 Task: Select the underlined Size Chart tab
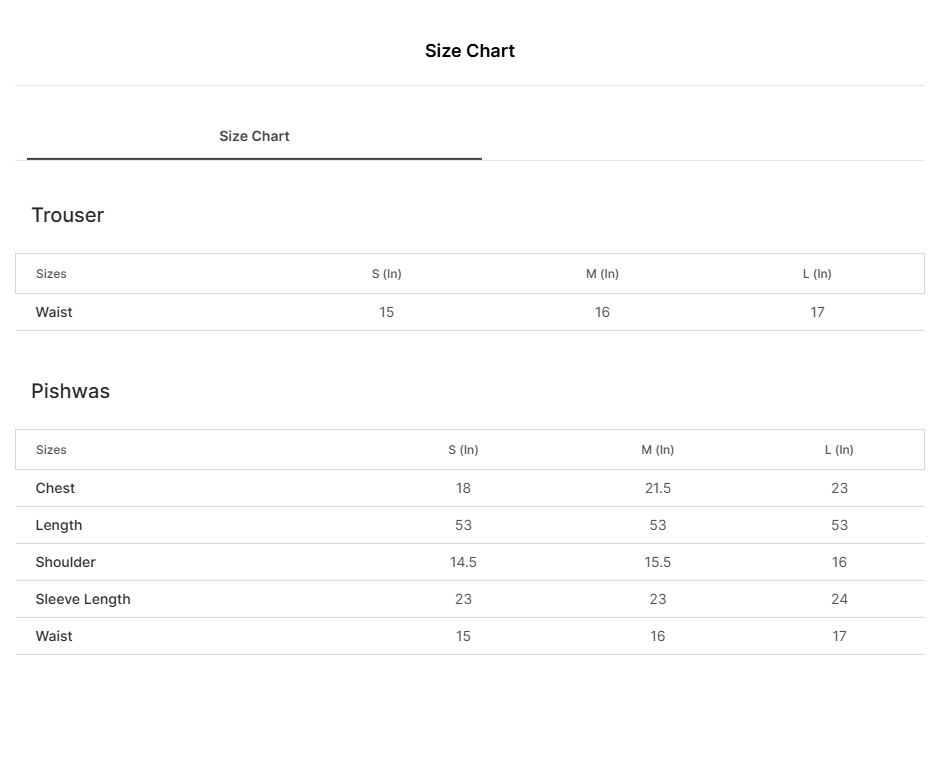(254, 136)
